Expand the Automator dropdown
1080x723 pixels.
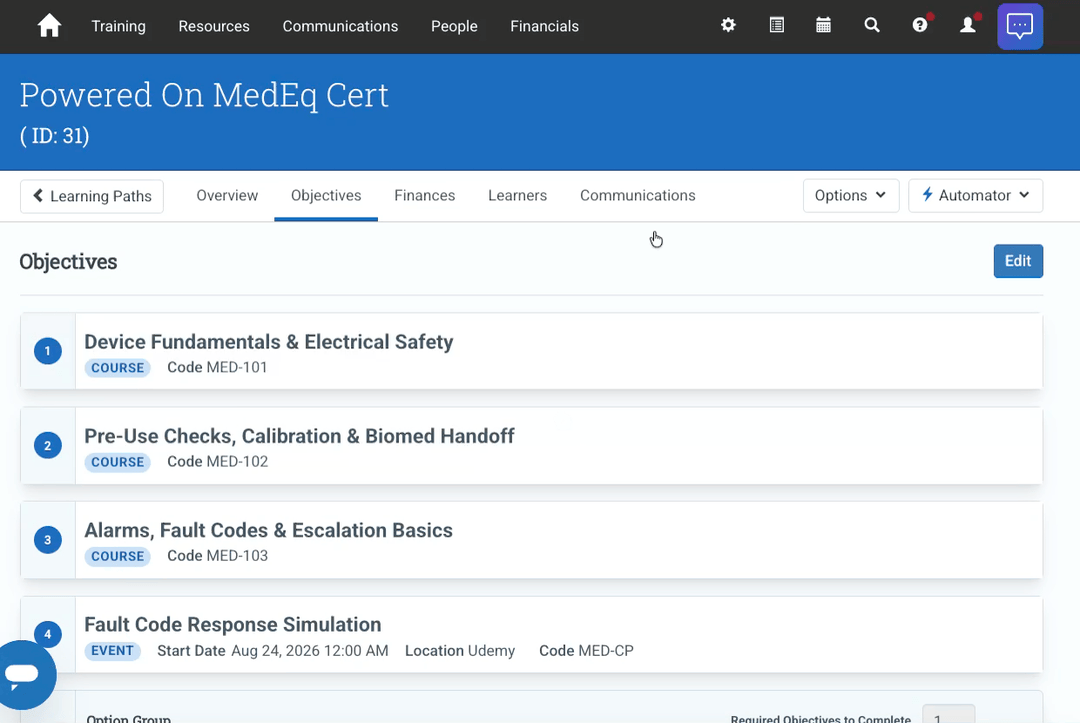975,196
